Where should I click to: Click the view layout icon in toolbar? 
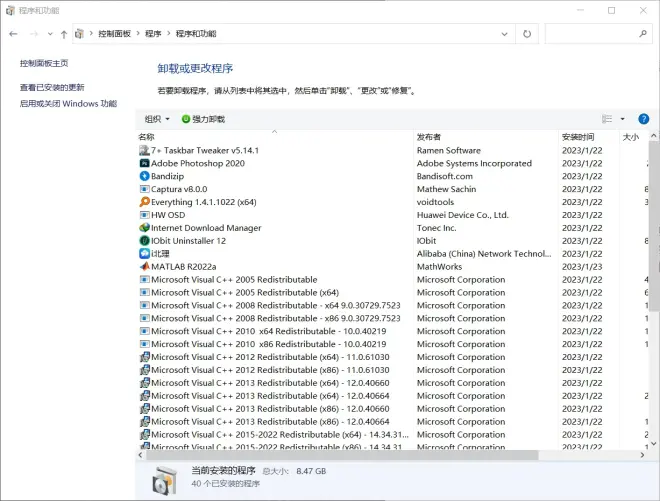607,119
